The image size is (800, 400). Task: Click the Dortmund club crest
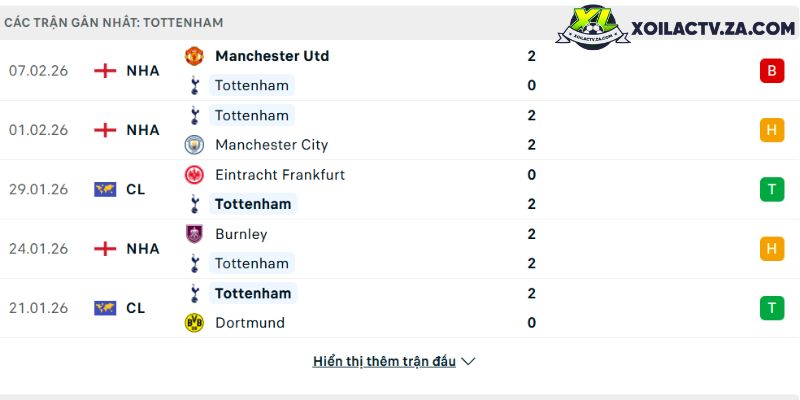(x=194, y=323)
